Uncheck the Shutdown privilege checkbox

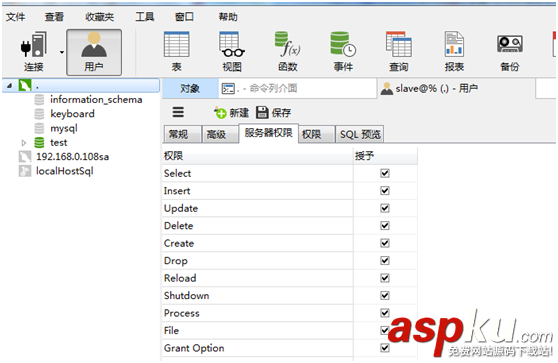tap(385, 295)
